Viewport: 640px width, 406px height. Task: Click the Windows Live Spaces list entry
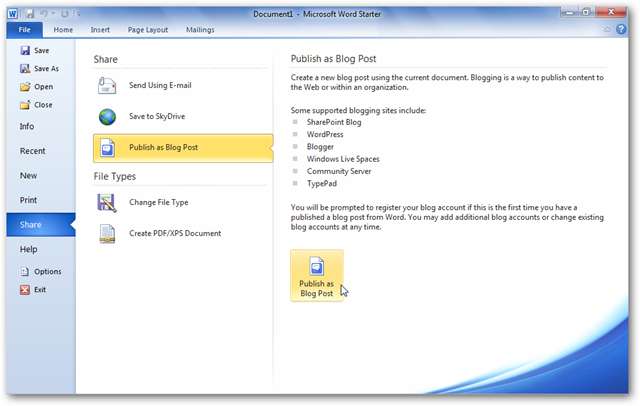coord(343,159)
